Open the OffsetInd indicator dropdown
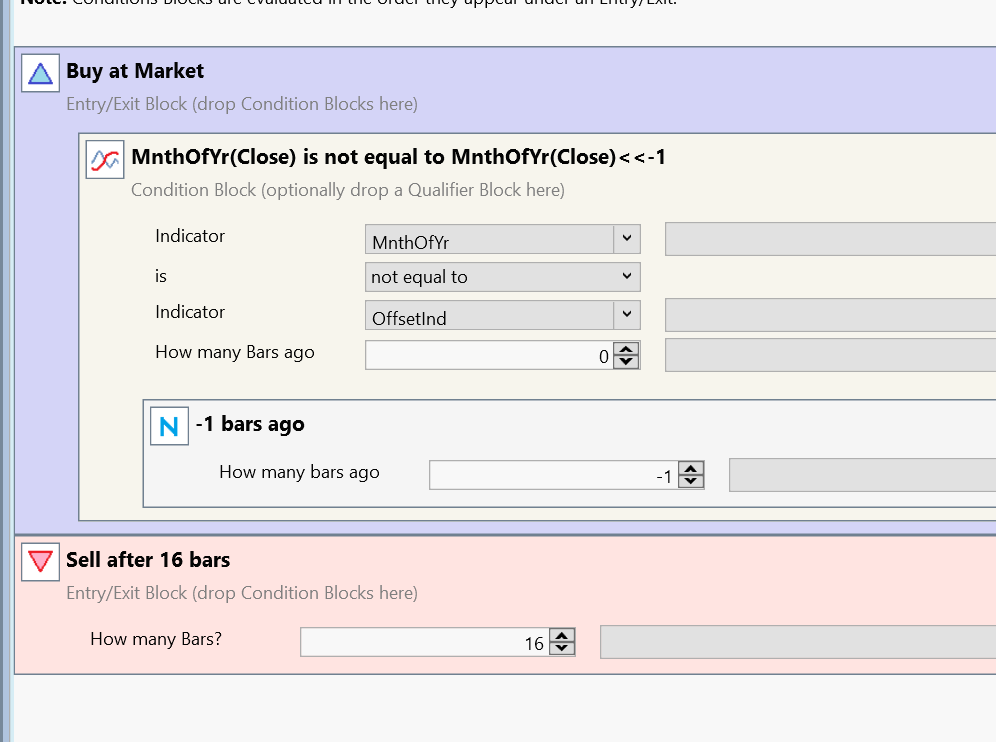Screen dimensions: 996x742 [626, 315]
